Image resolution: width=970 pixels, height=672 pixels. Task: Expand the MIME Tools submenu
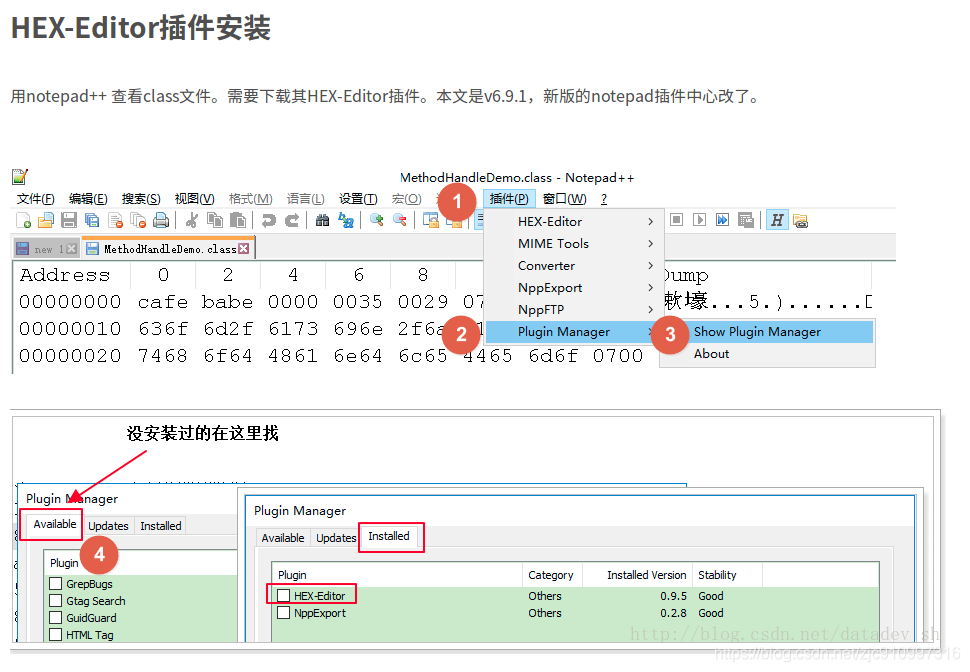[574, 244]
